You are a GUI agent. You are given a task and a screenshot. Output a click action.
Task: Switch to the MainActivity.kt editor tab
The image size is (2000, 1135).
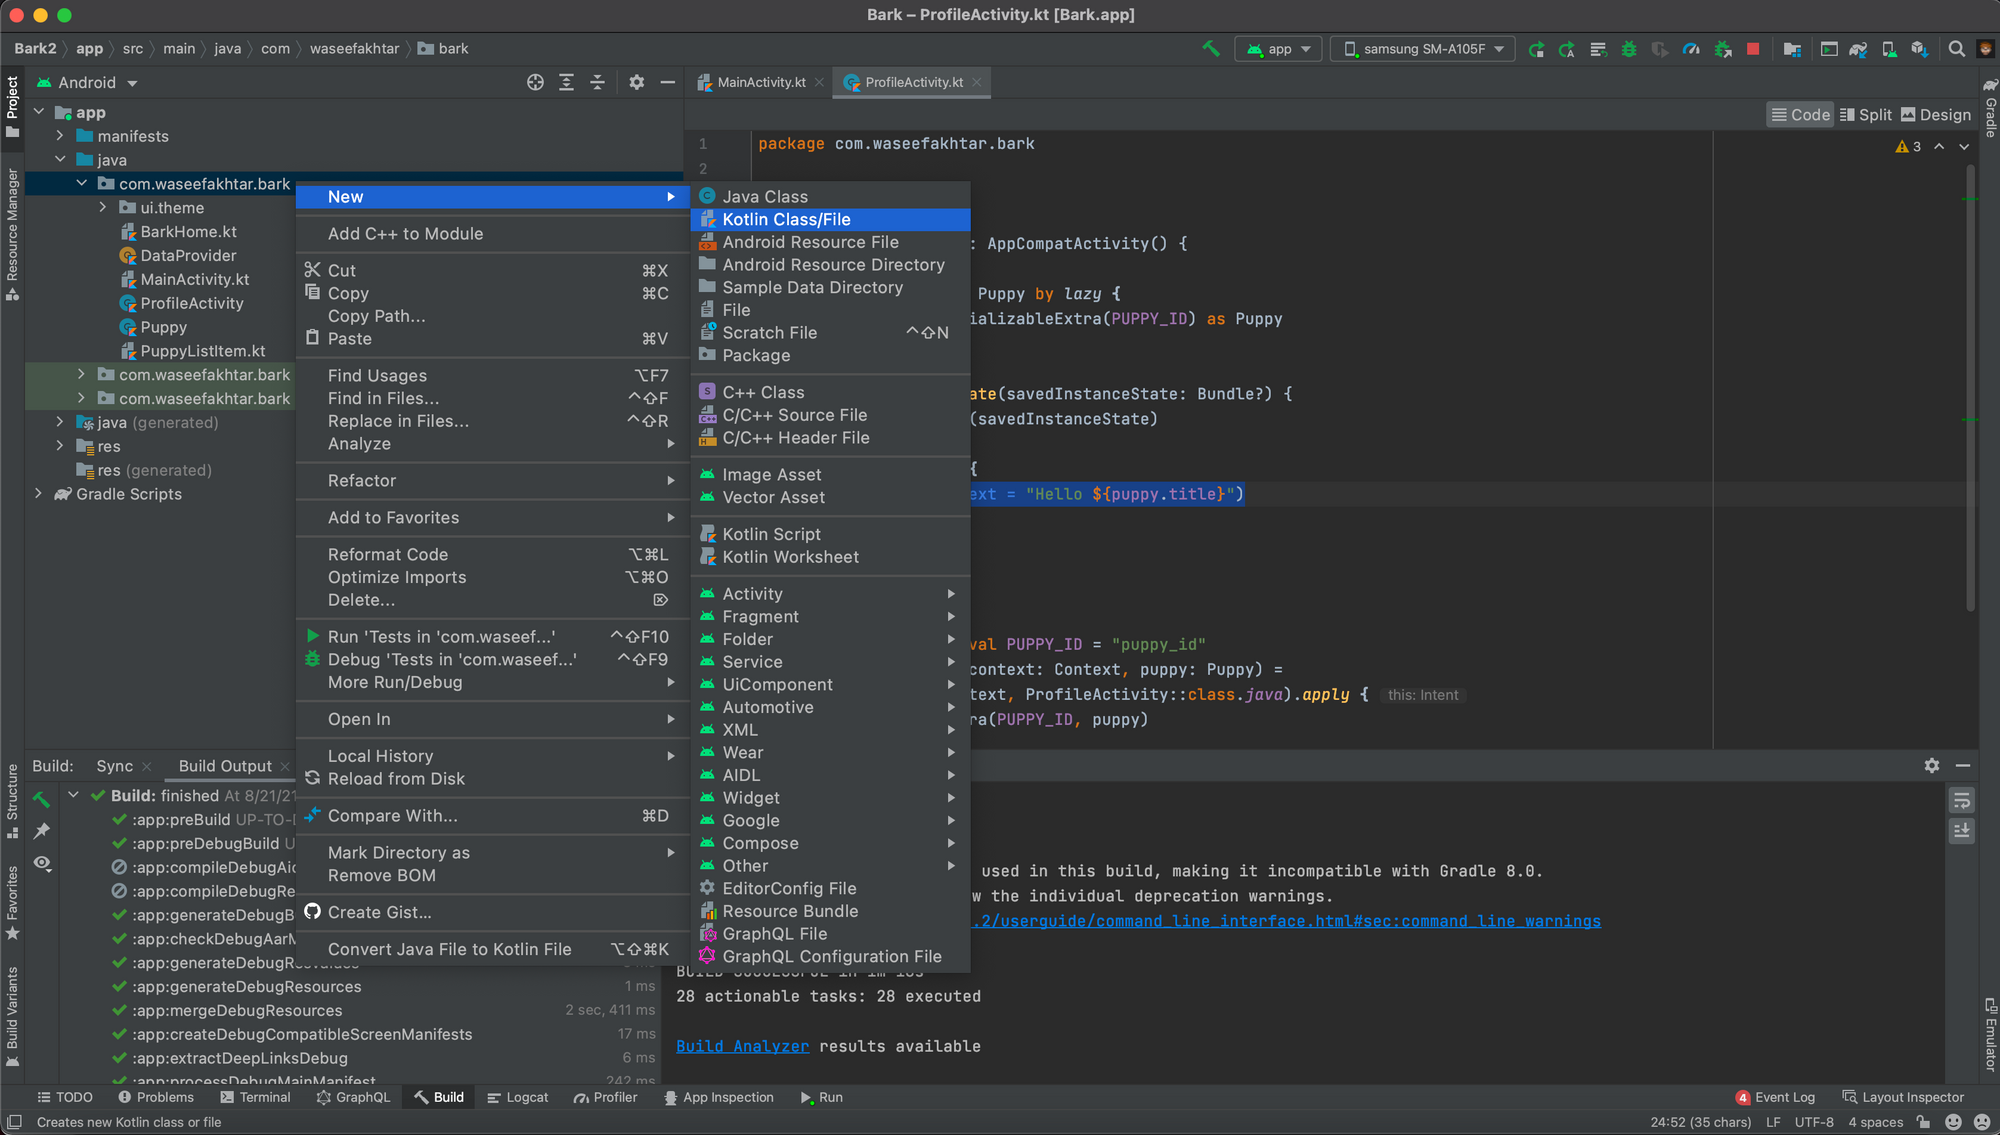coord(760,82)
